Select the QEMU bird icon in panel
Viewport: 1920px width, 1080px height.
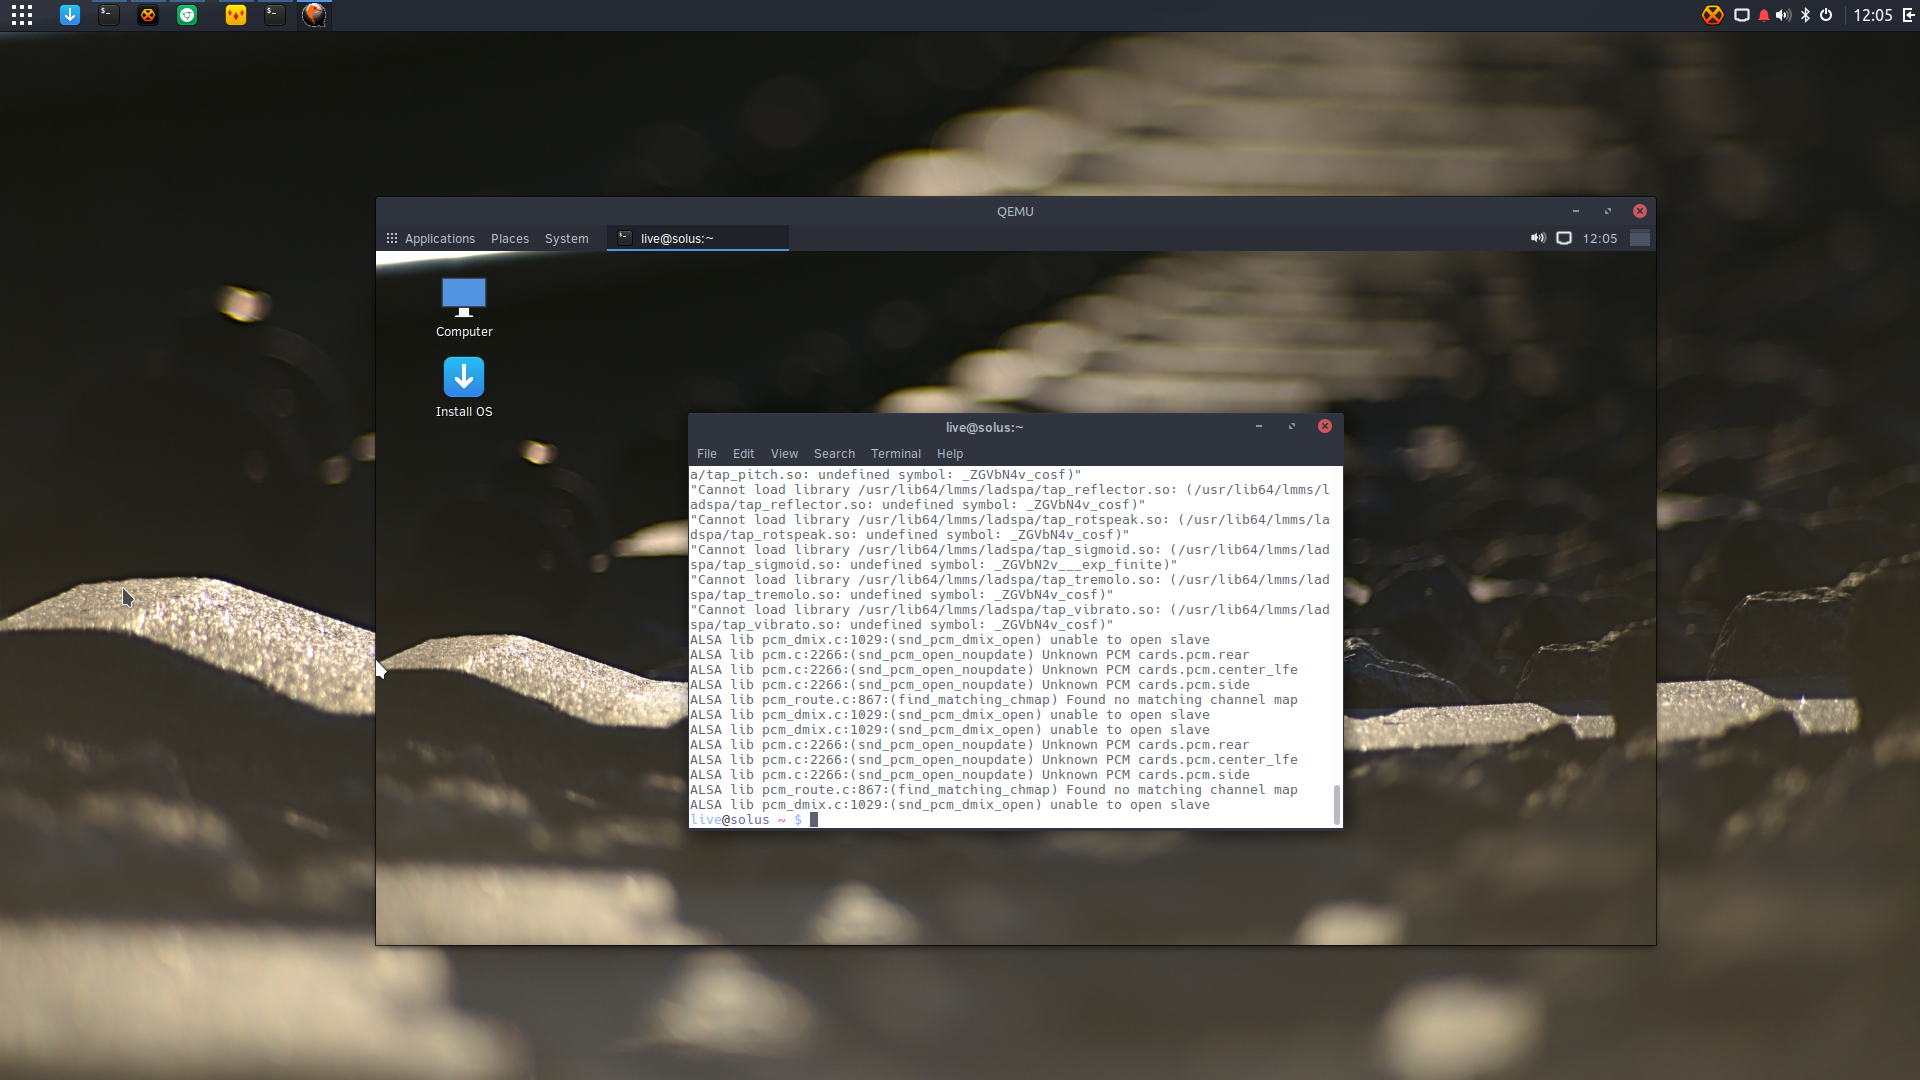click(x=314, y=15)
